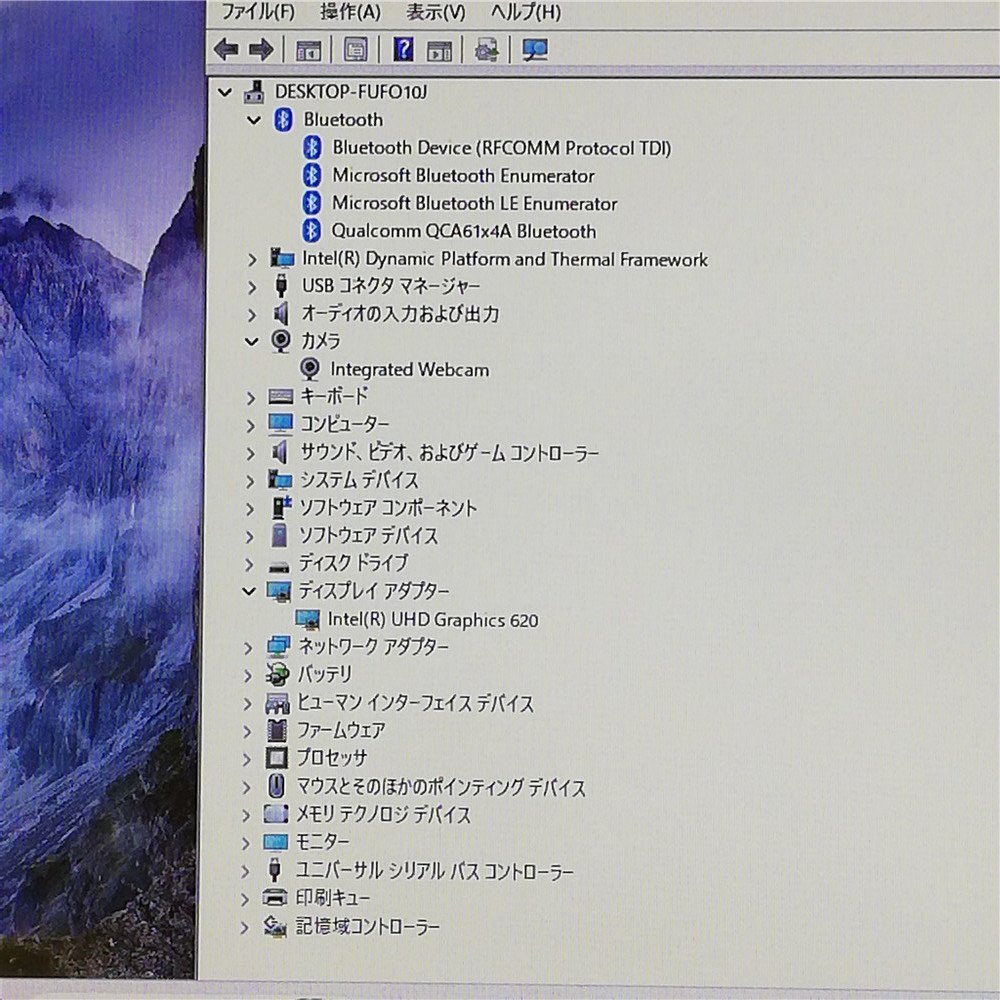This screenshot has width=1000, height=1000.
Task: Click the show/hide console tree toolbar icon
Action: [x=309, y=50]
